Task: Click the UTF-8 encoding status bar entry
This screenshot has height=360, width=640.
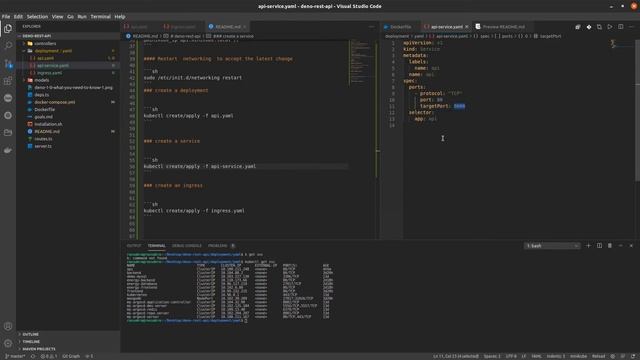Action: coord(511,356)
